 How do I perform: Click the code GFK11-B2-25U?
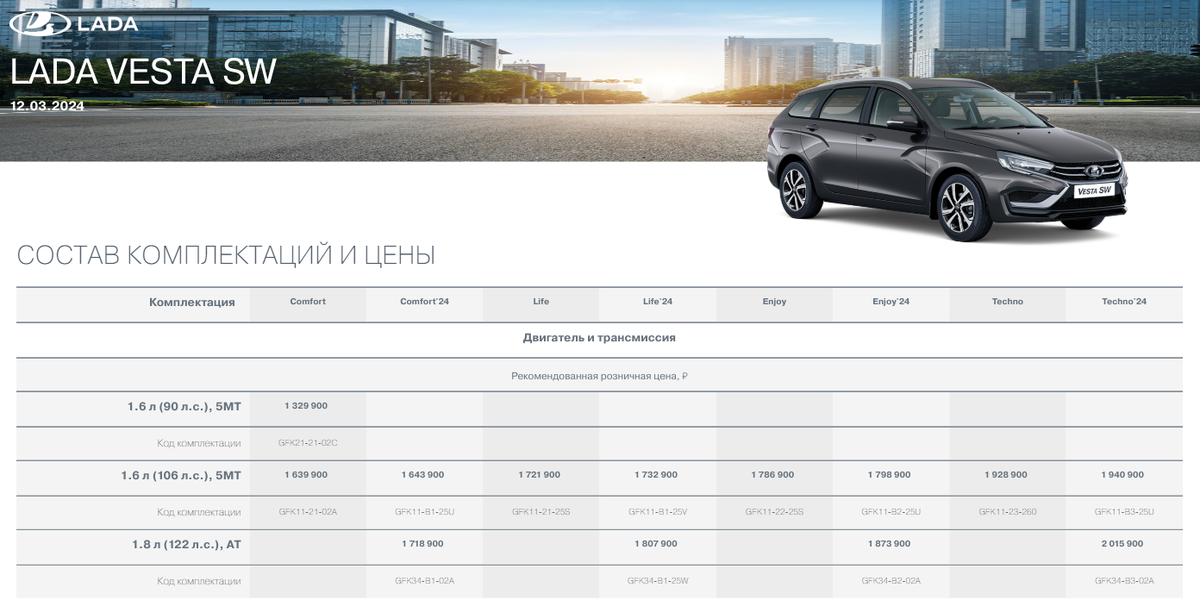pyautogui.click(x=891, y=511)
